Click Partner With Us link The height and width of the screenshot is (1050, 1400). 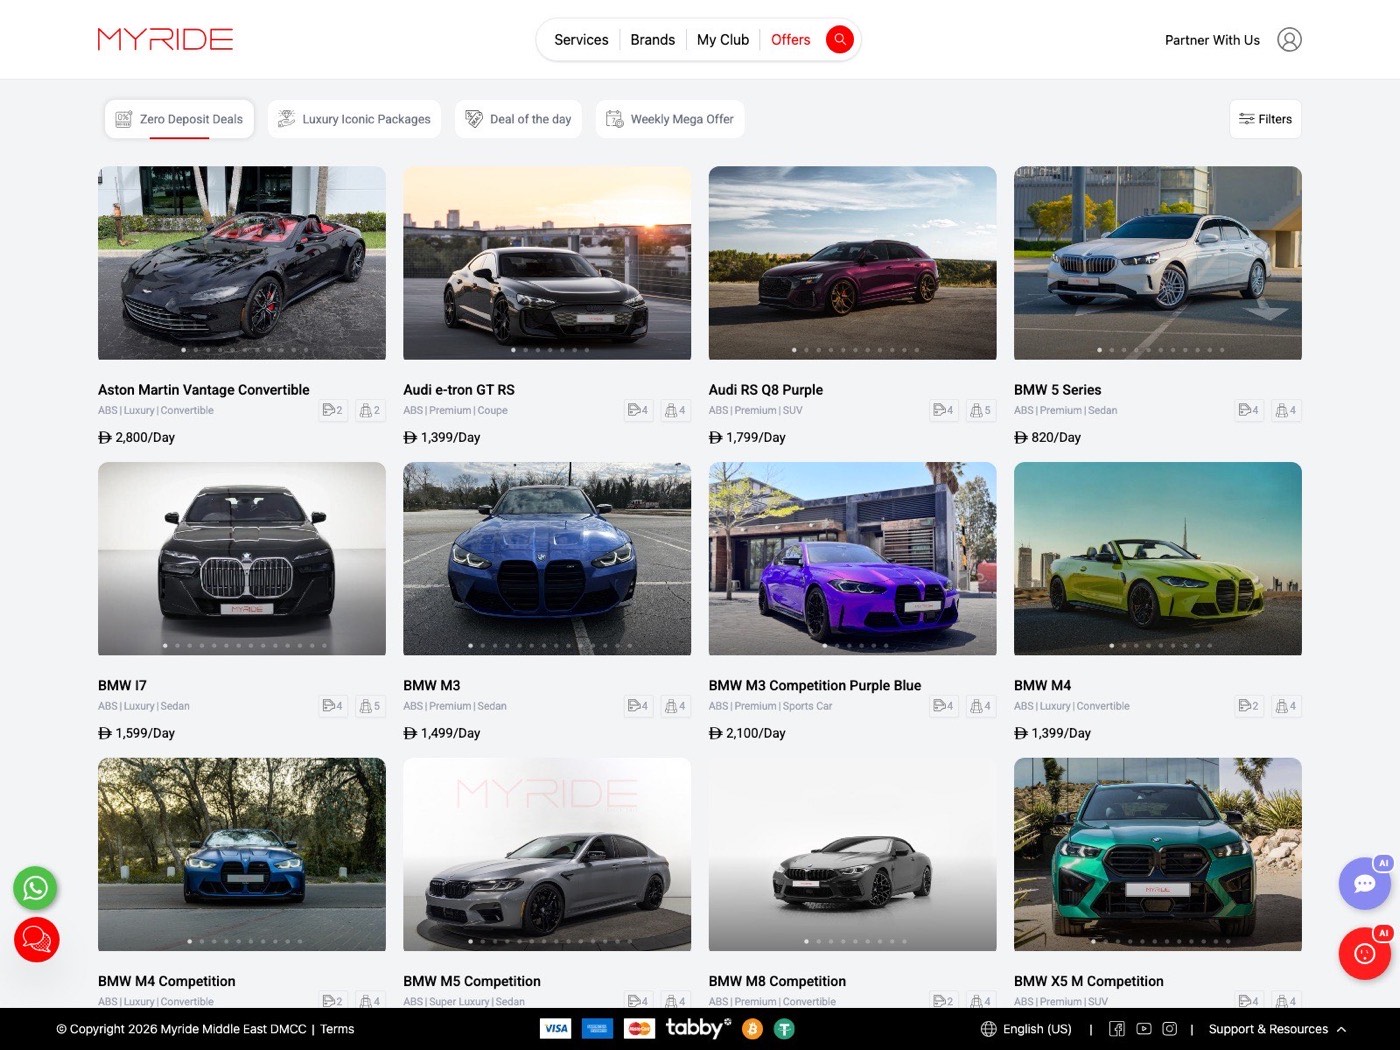(1212, 40)
